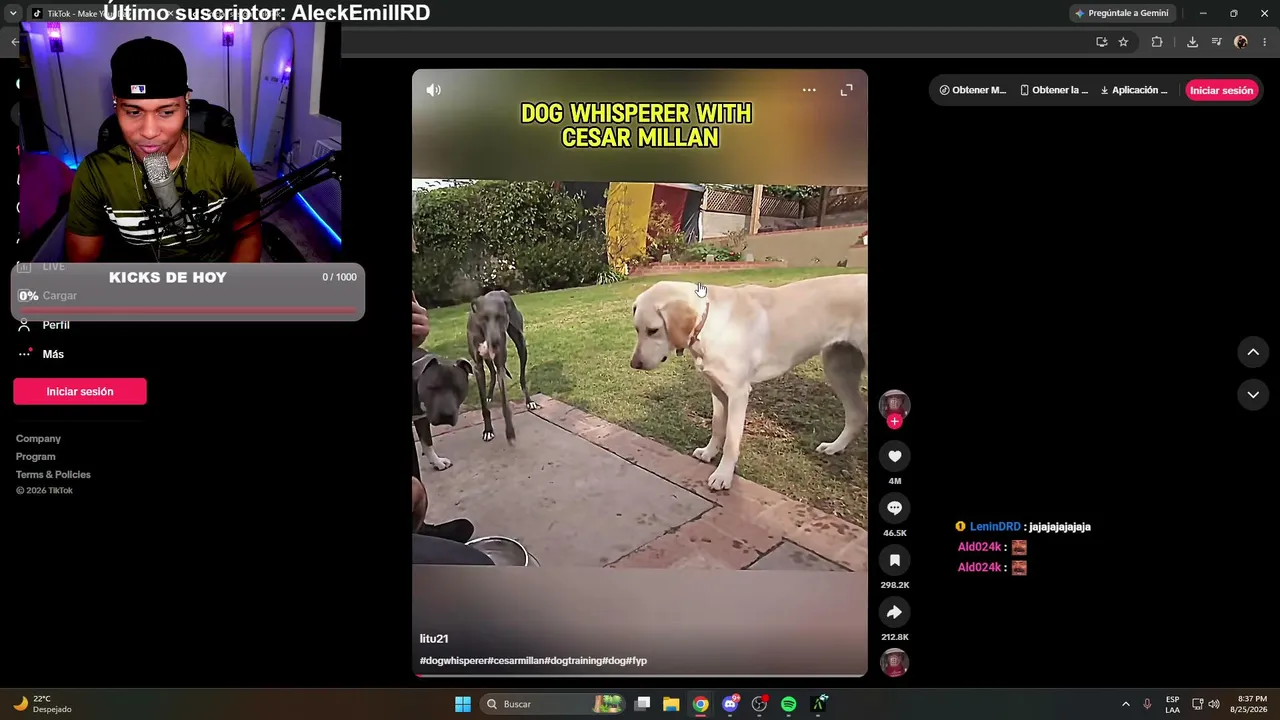The width and height of the screenshot is (1280, 720).
Task: Click the LeninDRD username in chat
Action: [995, 527]
